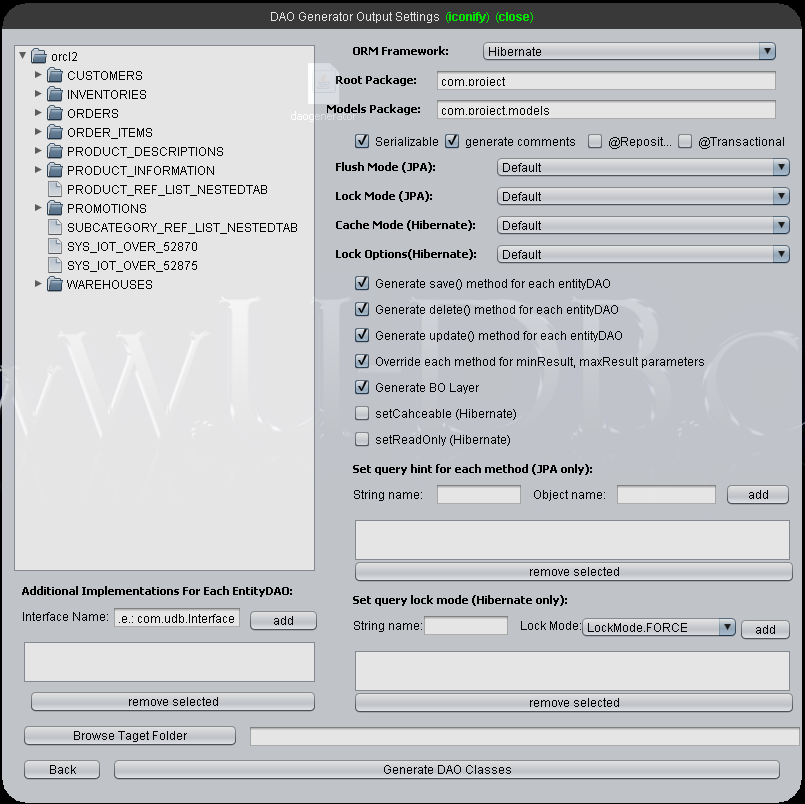The image size is (805, 804).
Task: Open the Cache Mode (Hibernate) dropdown
Action: pyautogui.click(x=643, y=225)
